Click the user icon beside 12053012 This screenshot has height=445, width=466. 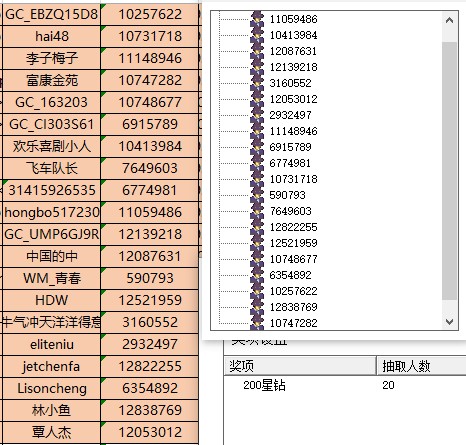tap(257, 99)
